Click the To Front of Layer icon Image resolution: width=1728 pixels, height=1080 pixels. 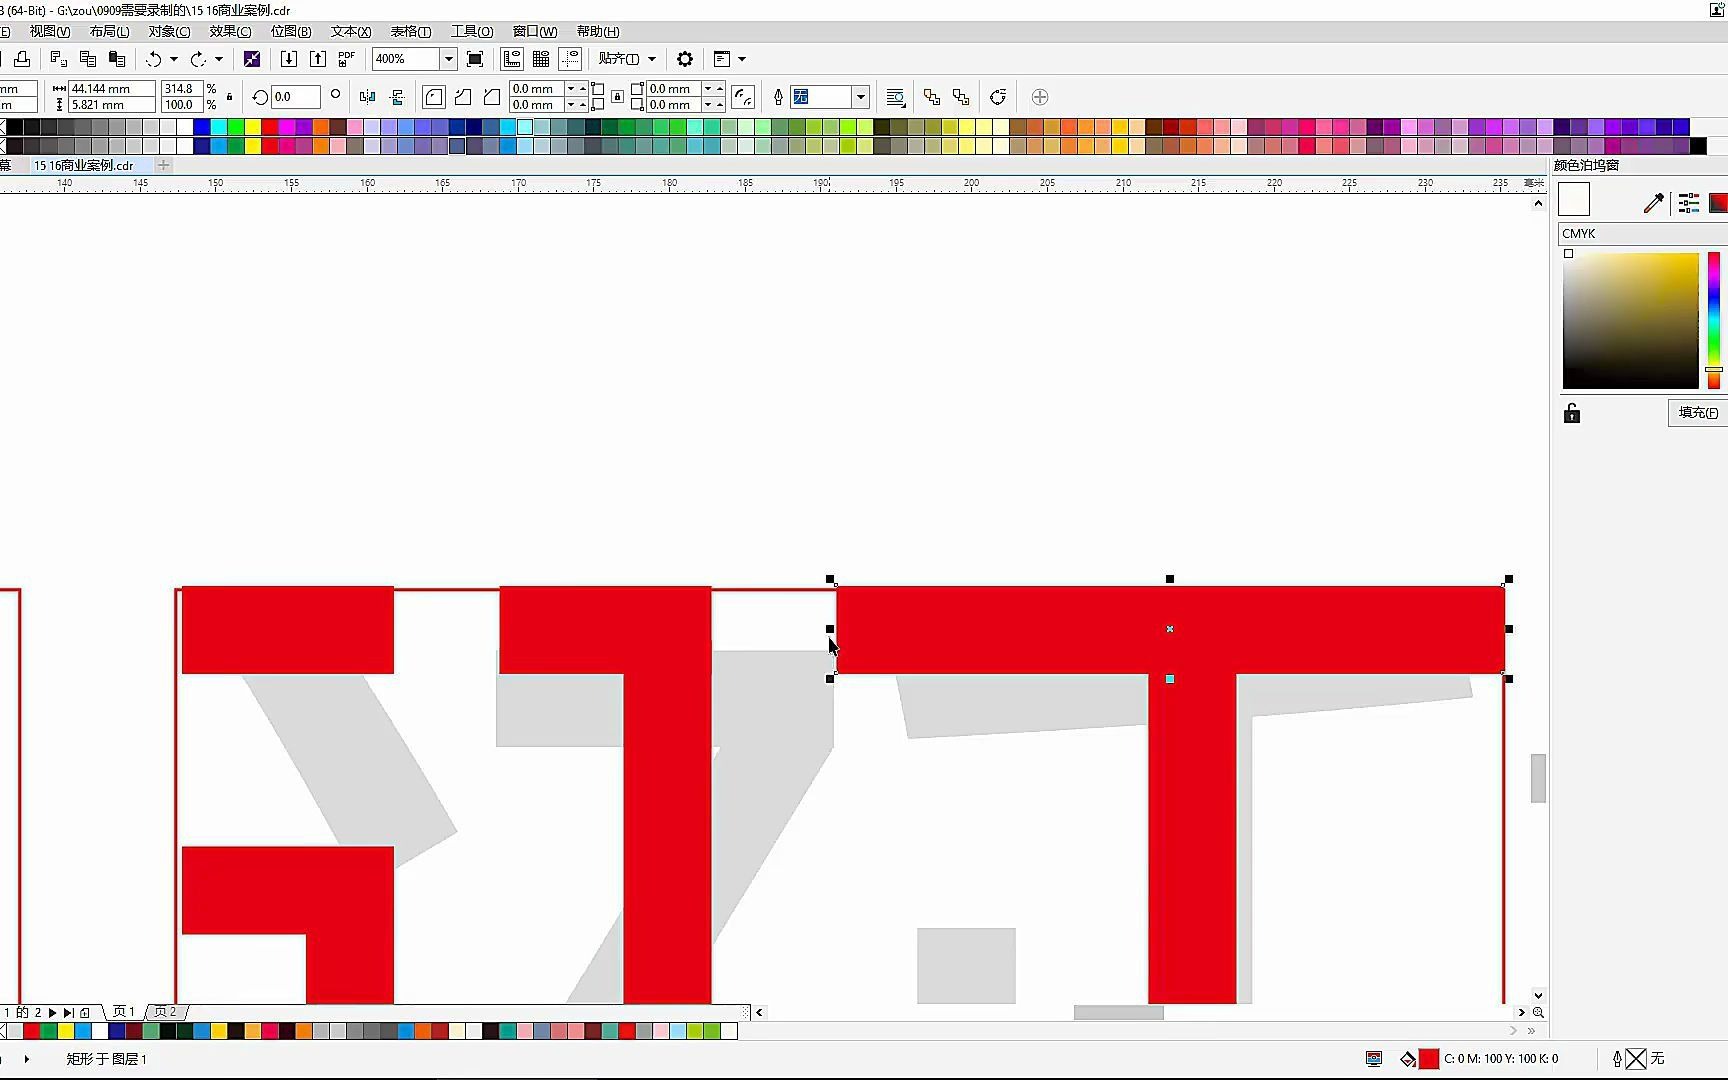pos(932,97)
